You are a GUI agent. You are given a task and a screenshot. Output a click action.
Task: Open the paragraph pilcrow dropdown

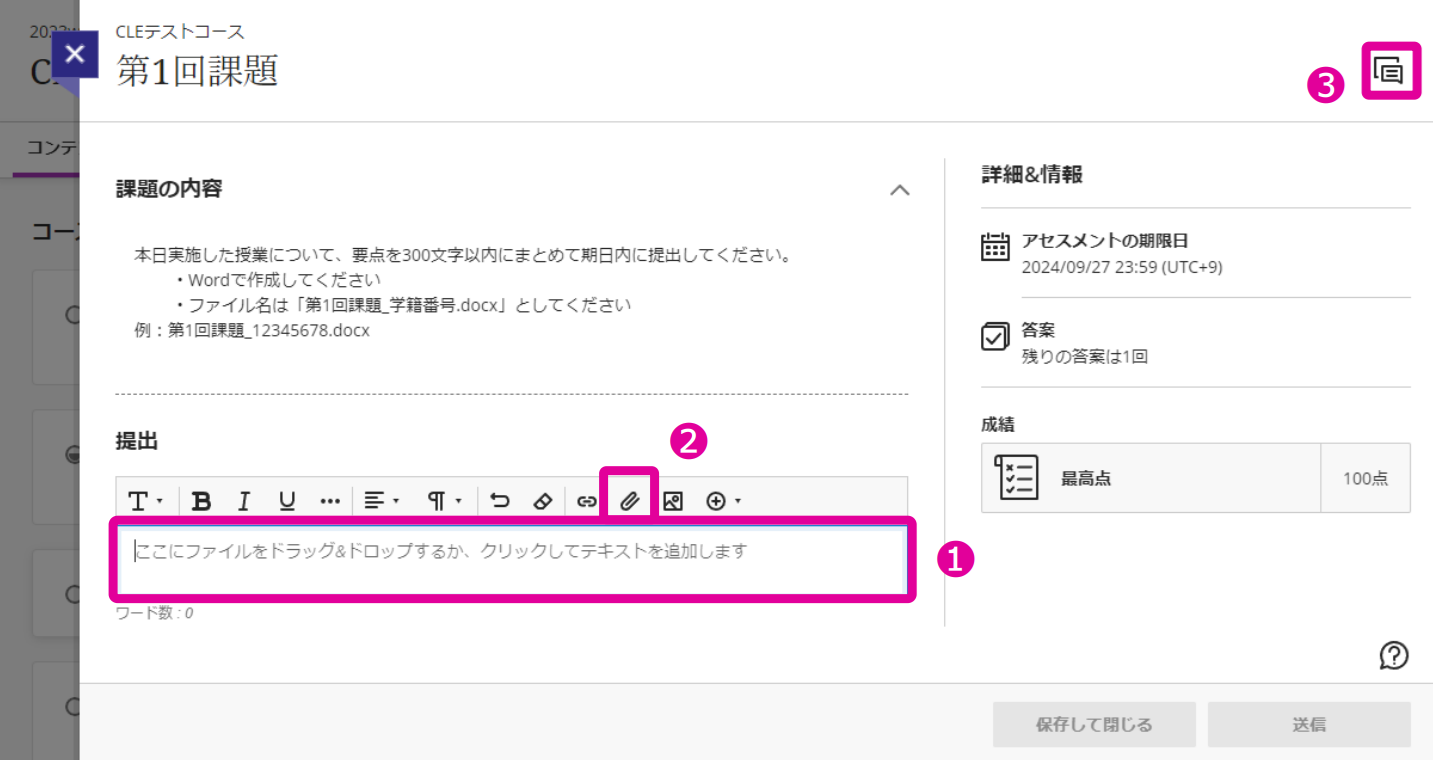(444, 501)
